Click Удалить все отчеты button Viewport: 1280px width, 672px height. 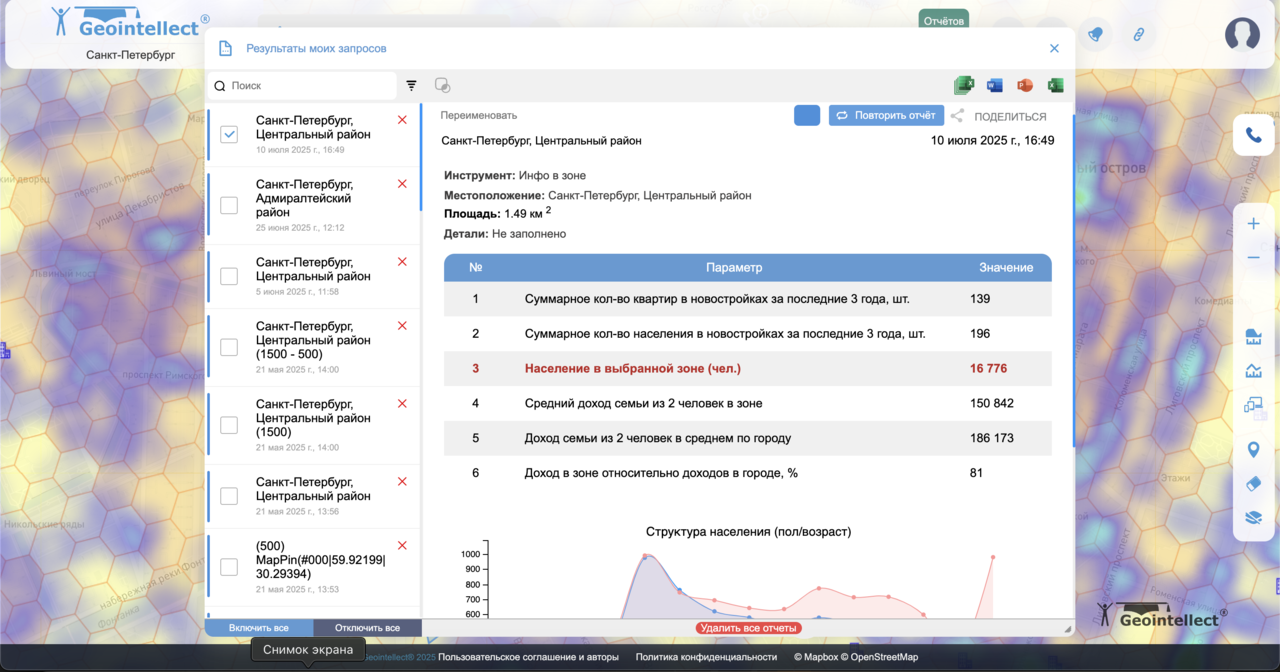click(748, 628)
